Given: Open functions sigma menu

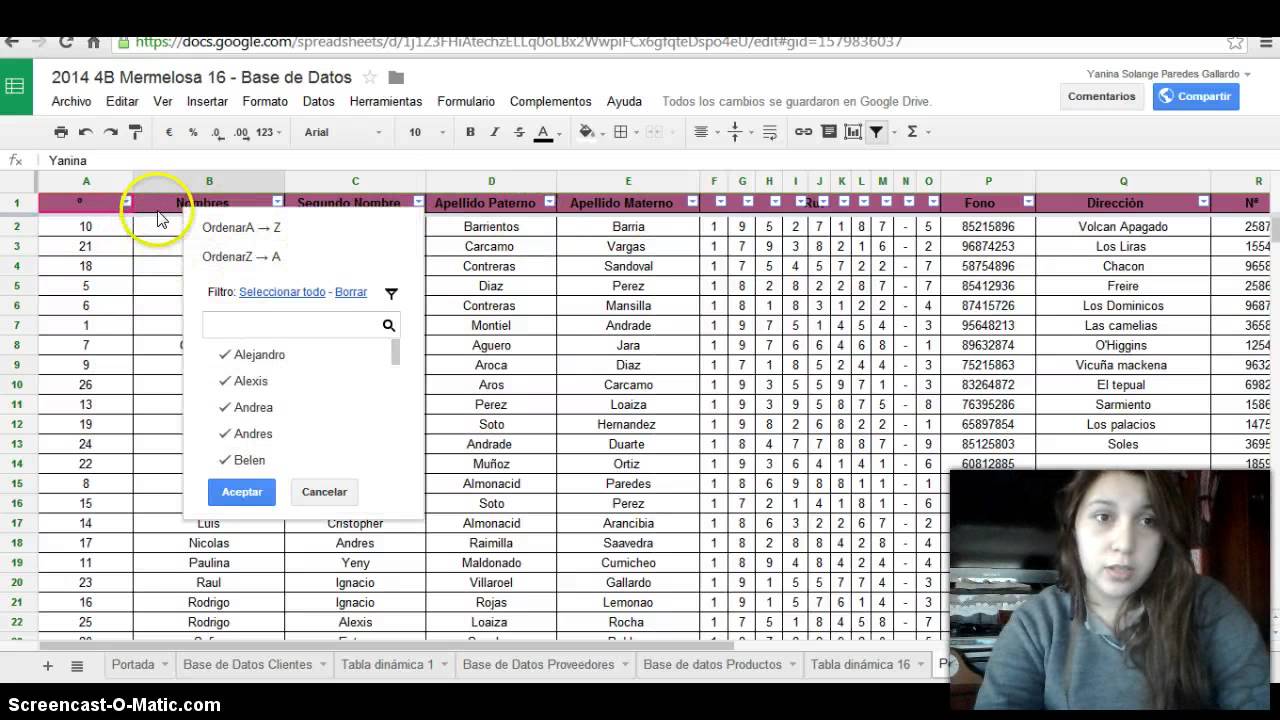Looking at the screenshot, I should (x=912, y=132).
